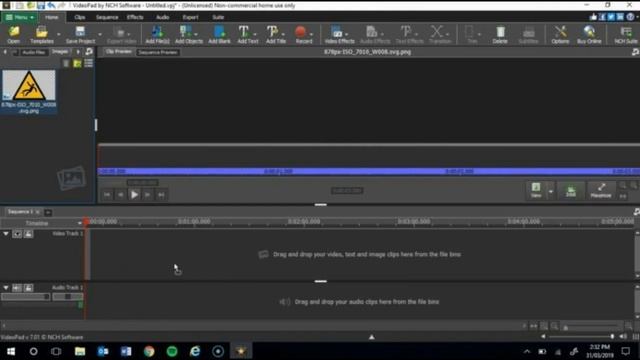Open the Templates tool

pos(42,34)
